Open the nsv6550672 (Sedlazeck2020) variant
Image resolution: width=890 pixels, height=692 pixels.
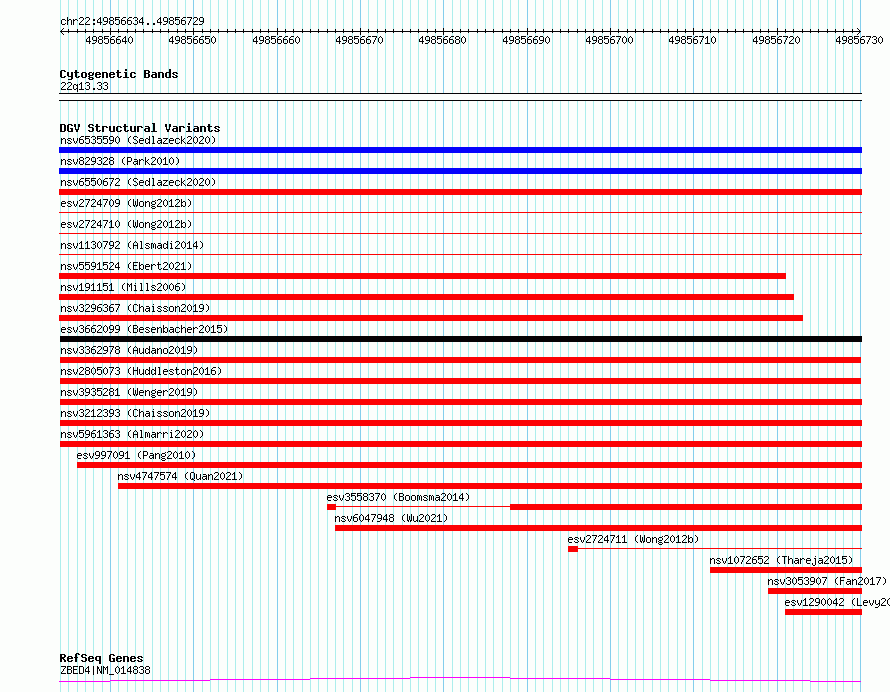pos(138,182)
